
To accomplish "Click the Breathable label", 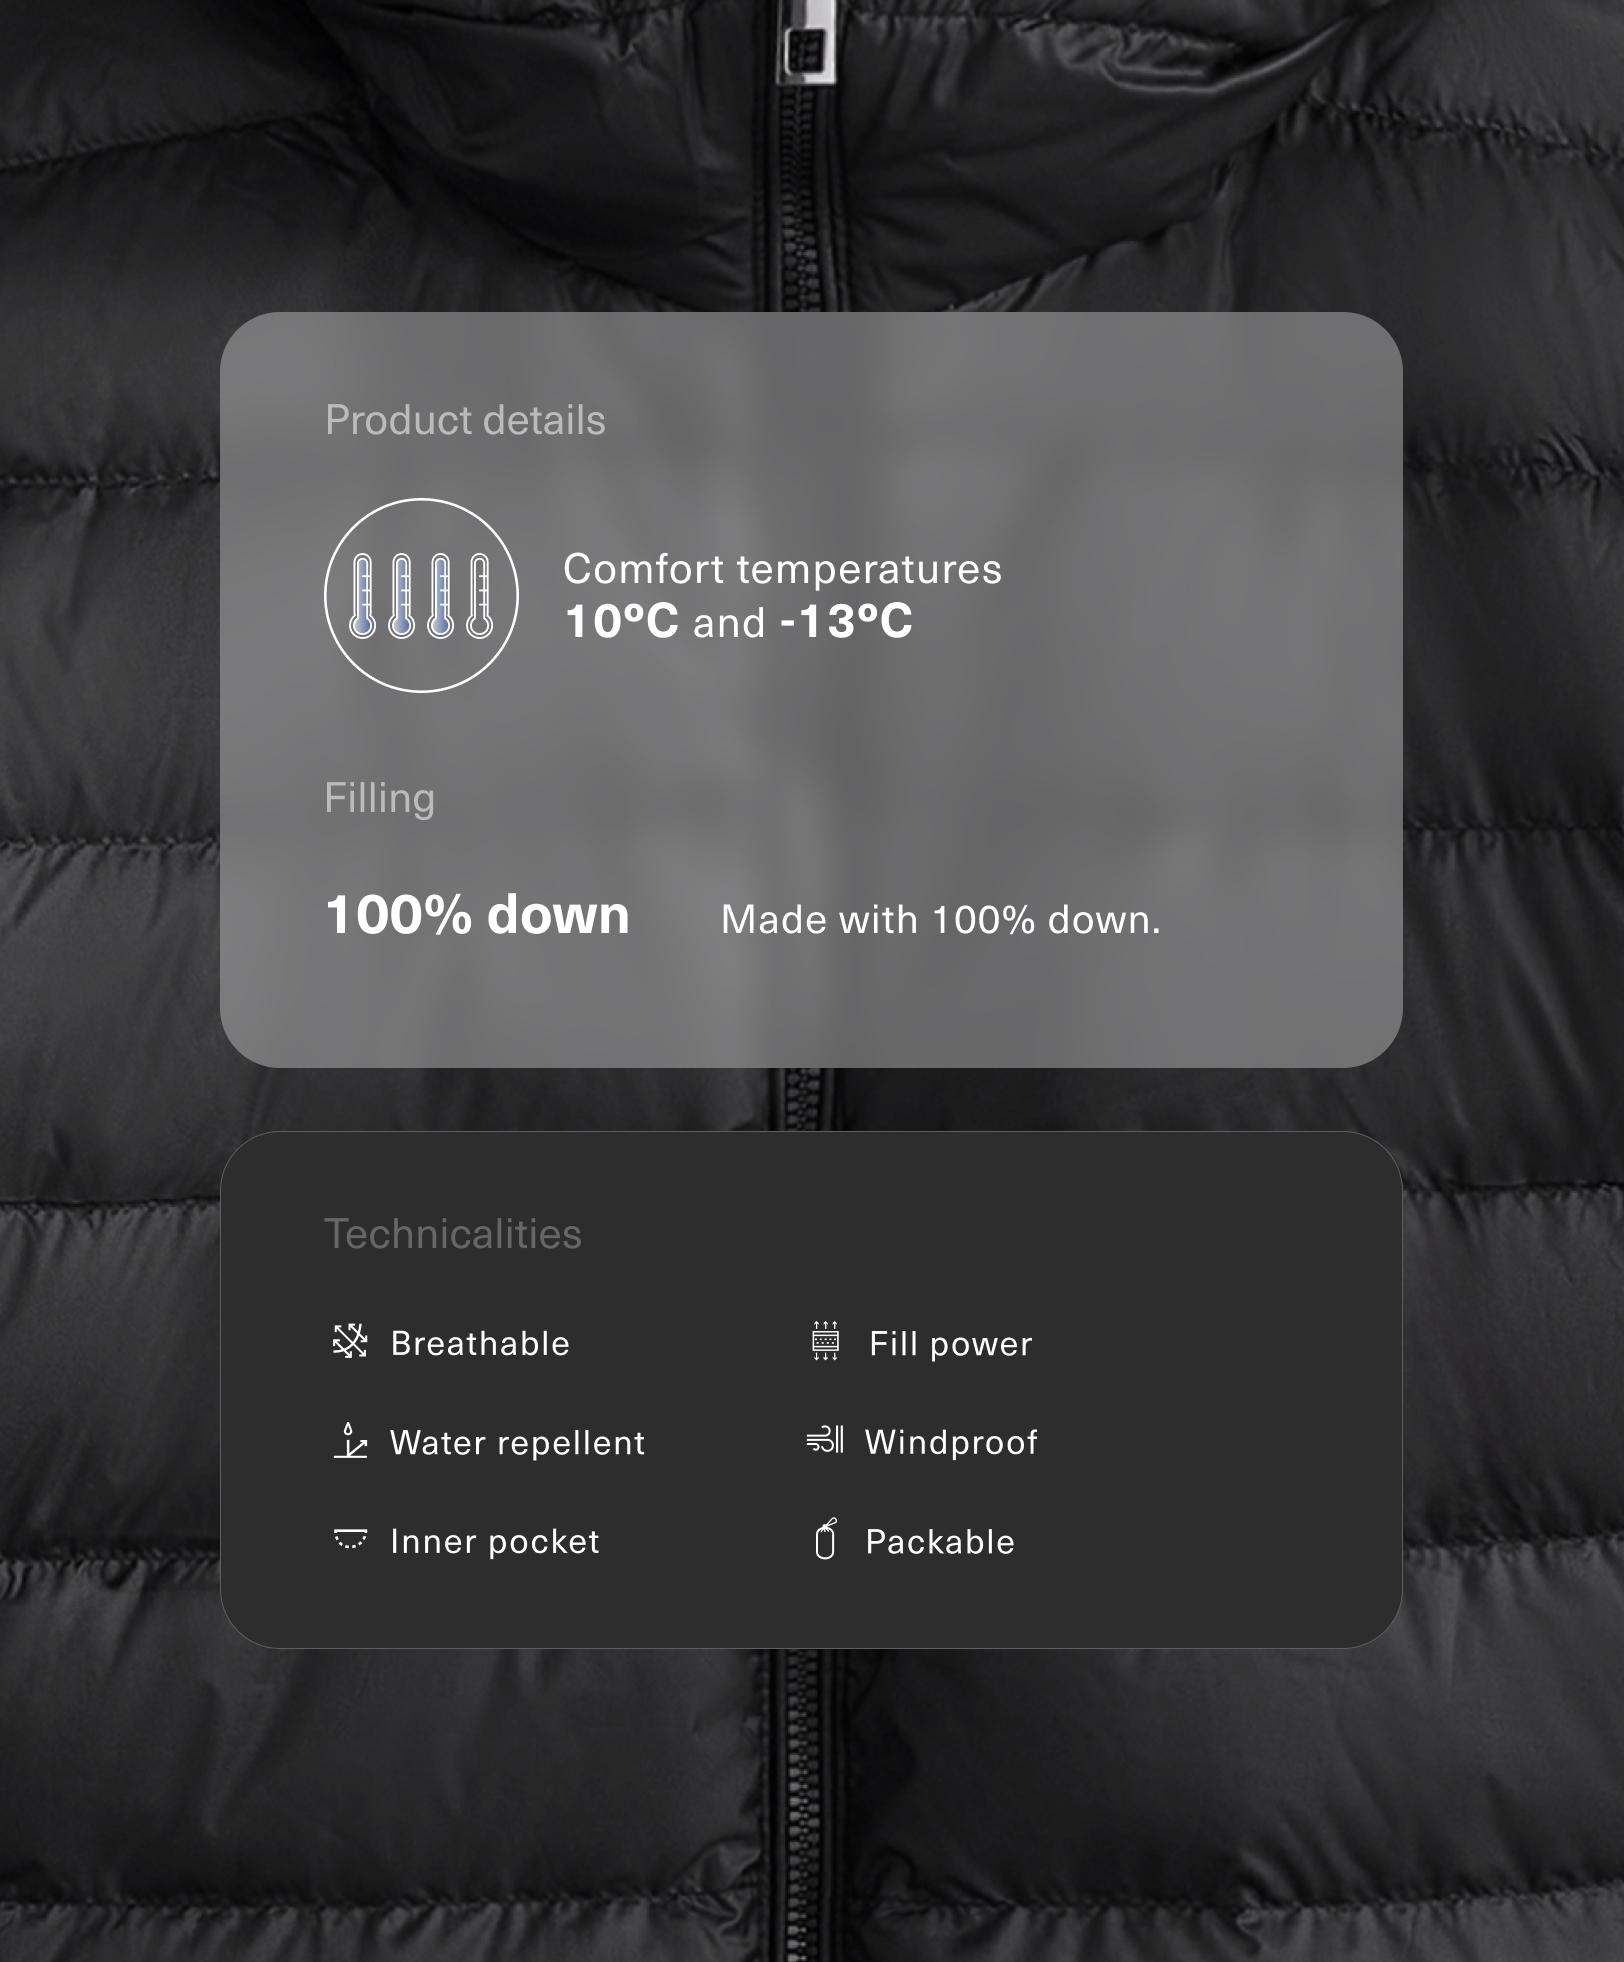I will (480, 1343).
